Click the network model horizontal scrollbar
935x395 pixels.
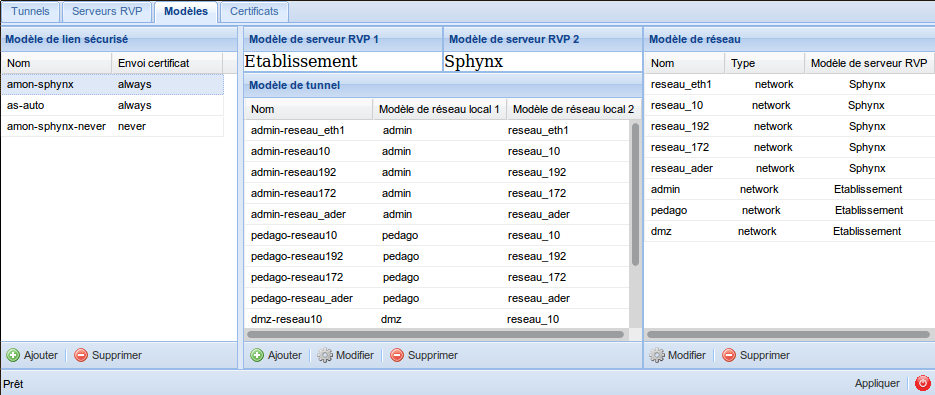tap(788, 335)
